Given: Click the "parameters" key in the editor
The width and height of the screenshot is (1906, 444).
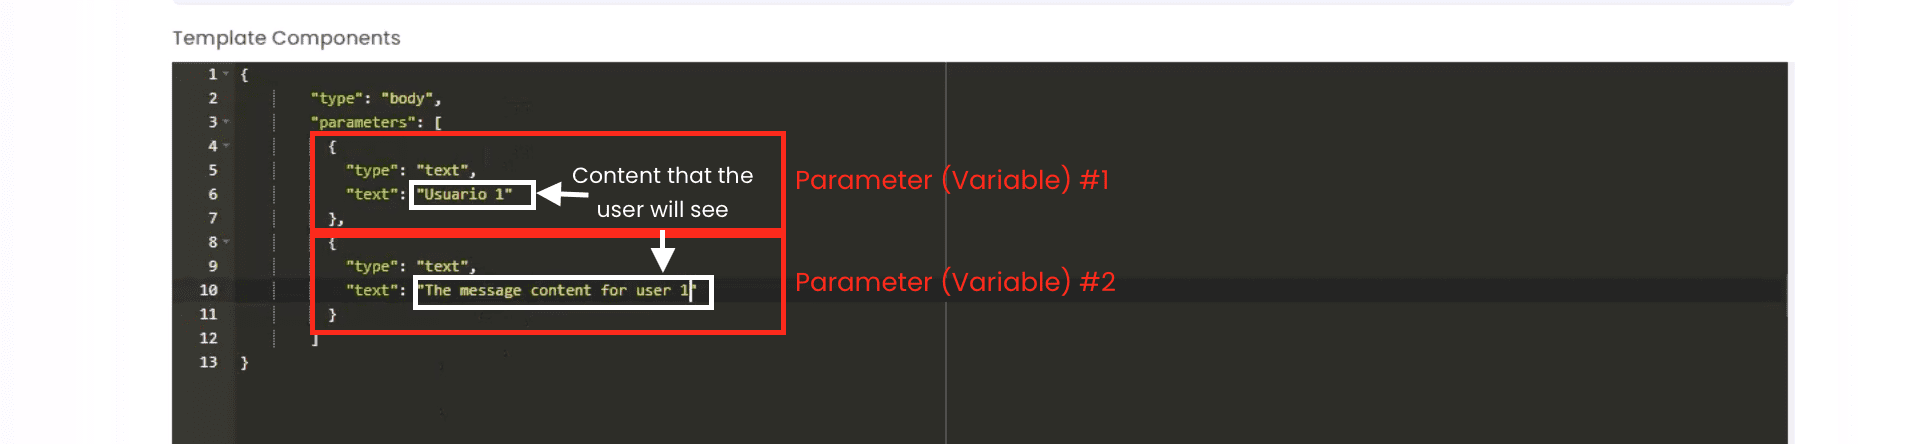Looking at the screenshot, I should coord(363,122).
